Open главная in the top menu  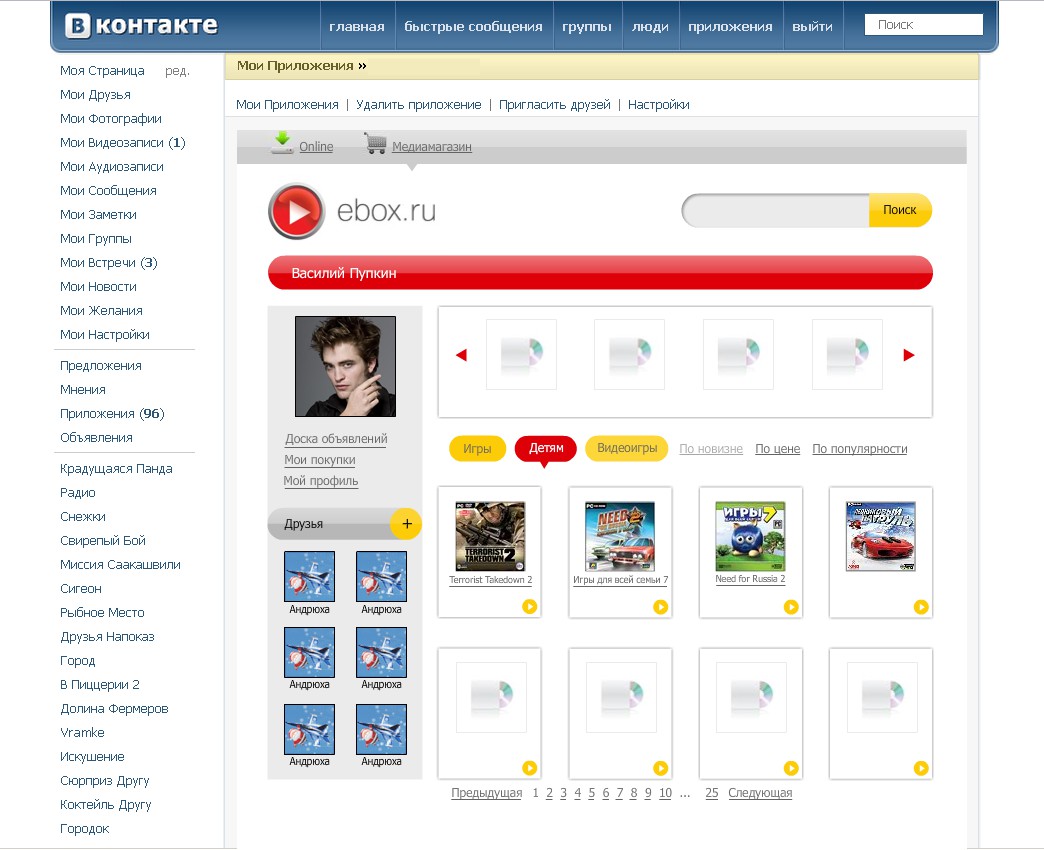pos(357,27)
